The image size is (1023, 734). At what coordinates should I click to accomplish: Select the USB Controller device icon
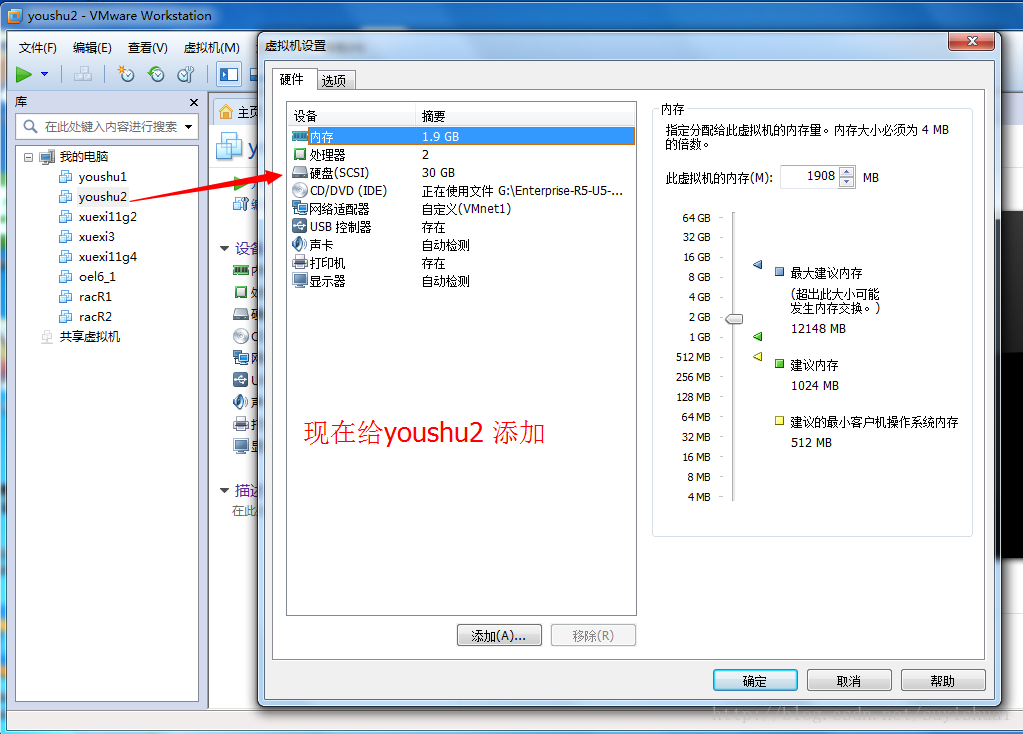coord(299,226)
